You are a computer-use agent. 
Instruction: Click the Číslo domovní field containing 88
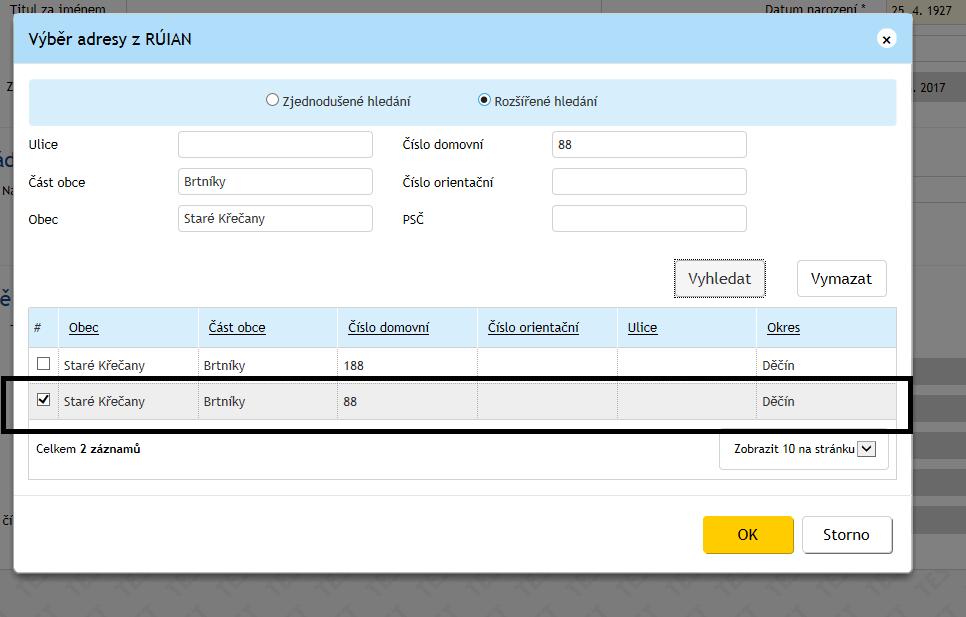coord(649,145)
